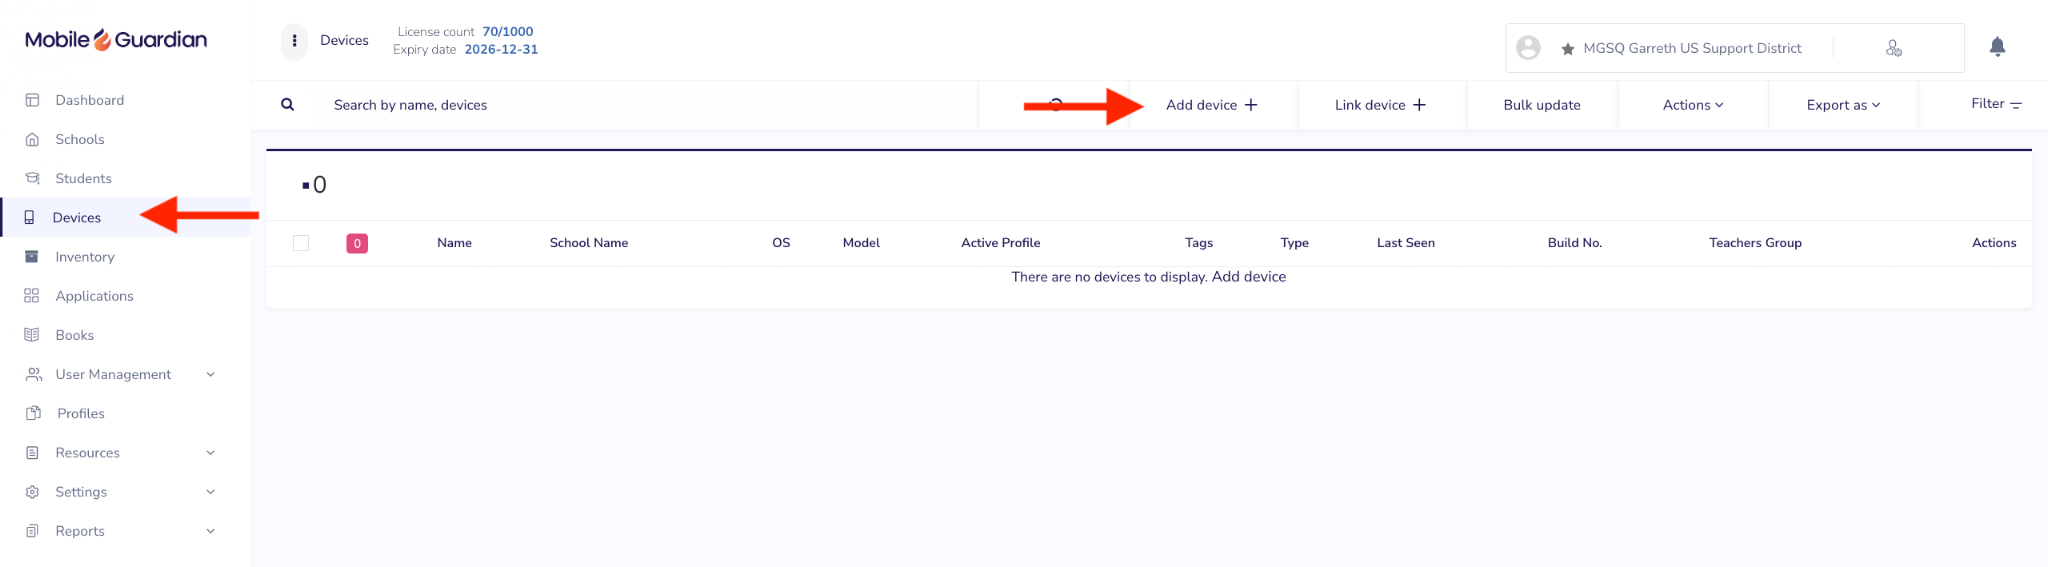Go to Inventory in the sidebar
Viewport: 2048px width, 567px height.
85,257
